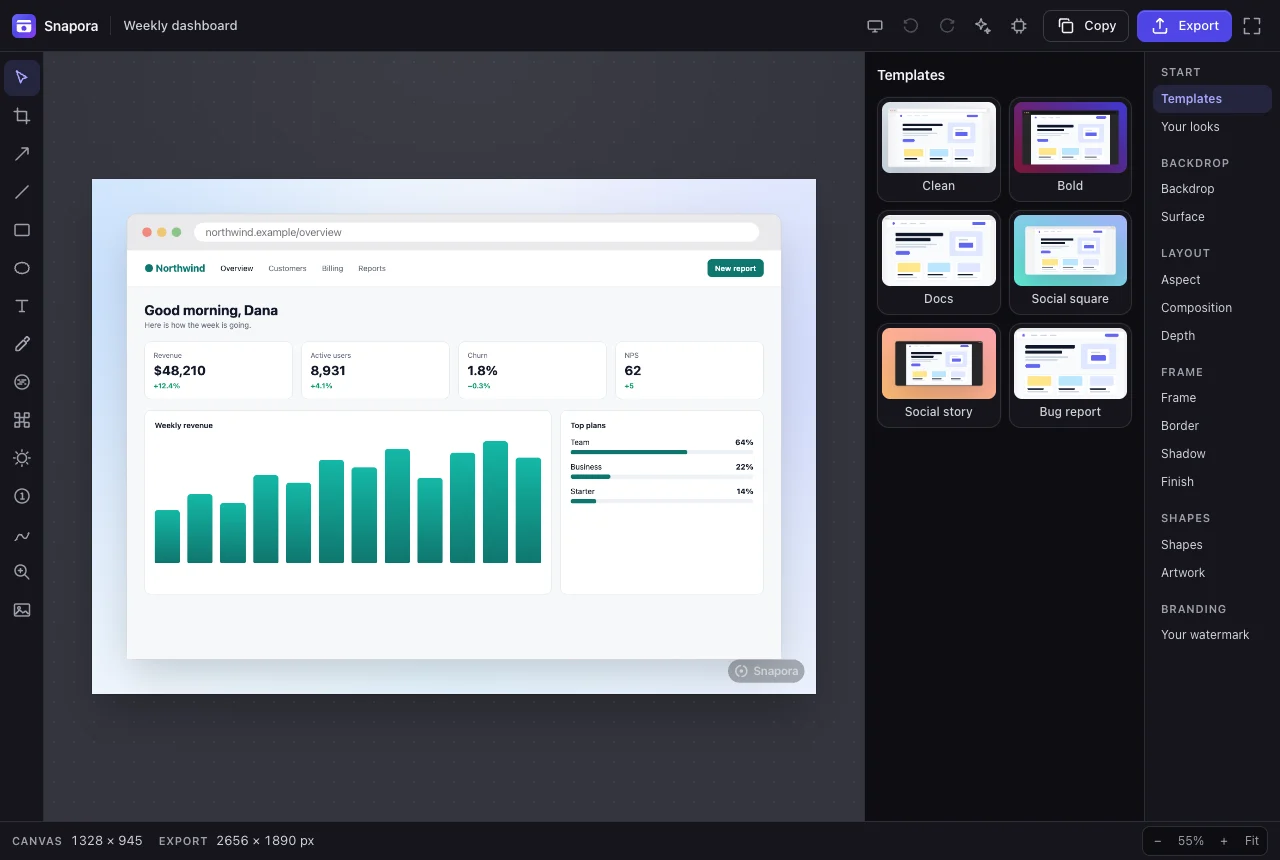Choose the Bold template
Viewport: 1280px width, 860px height.
tap(1070, 149)
